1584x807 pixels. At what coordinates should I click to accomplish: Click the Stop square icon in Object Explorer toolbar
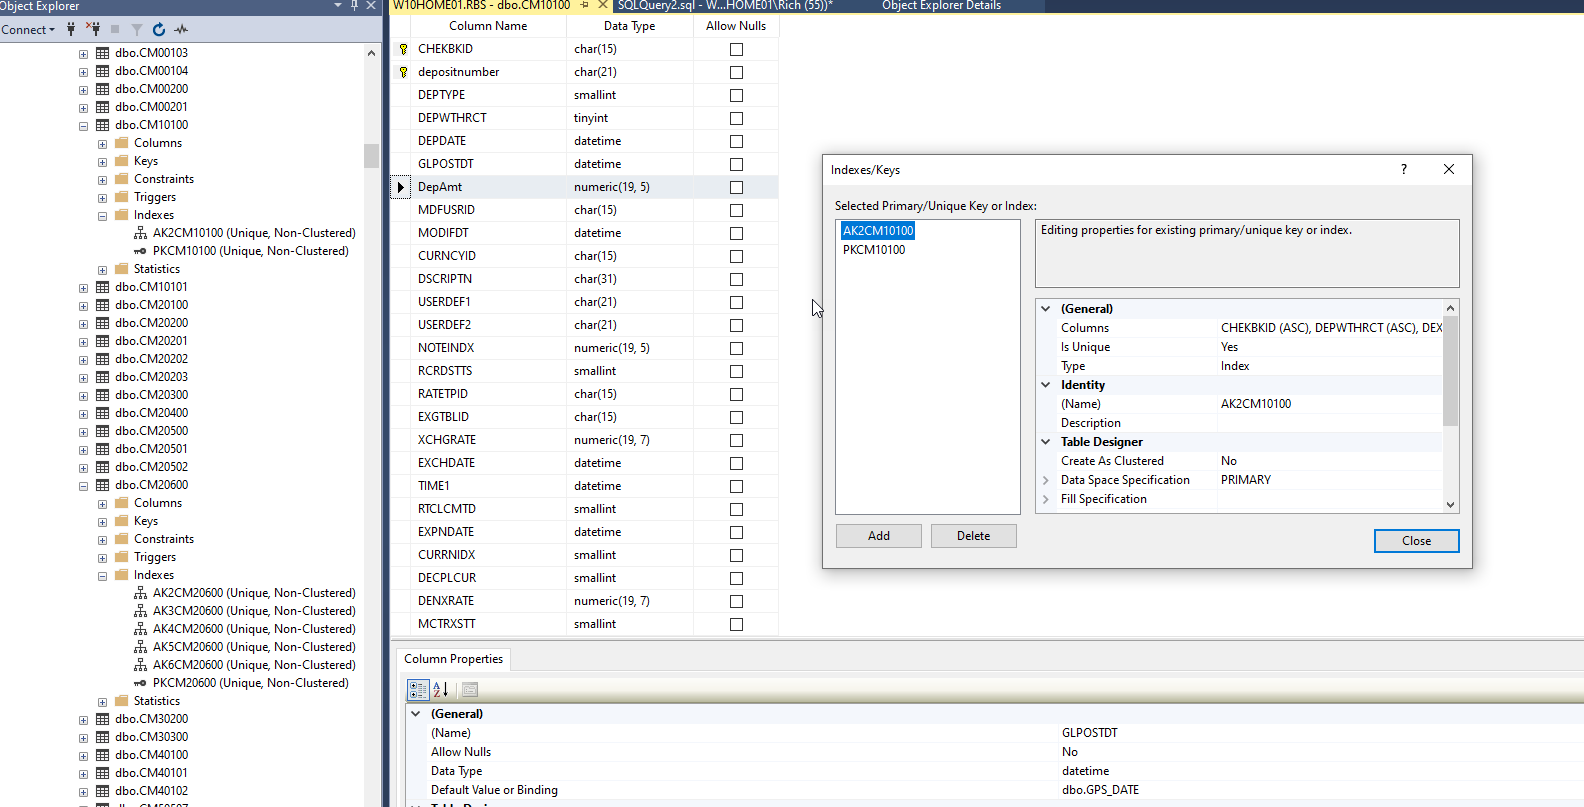coord(115,29)
